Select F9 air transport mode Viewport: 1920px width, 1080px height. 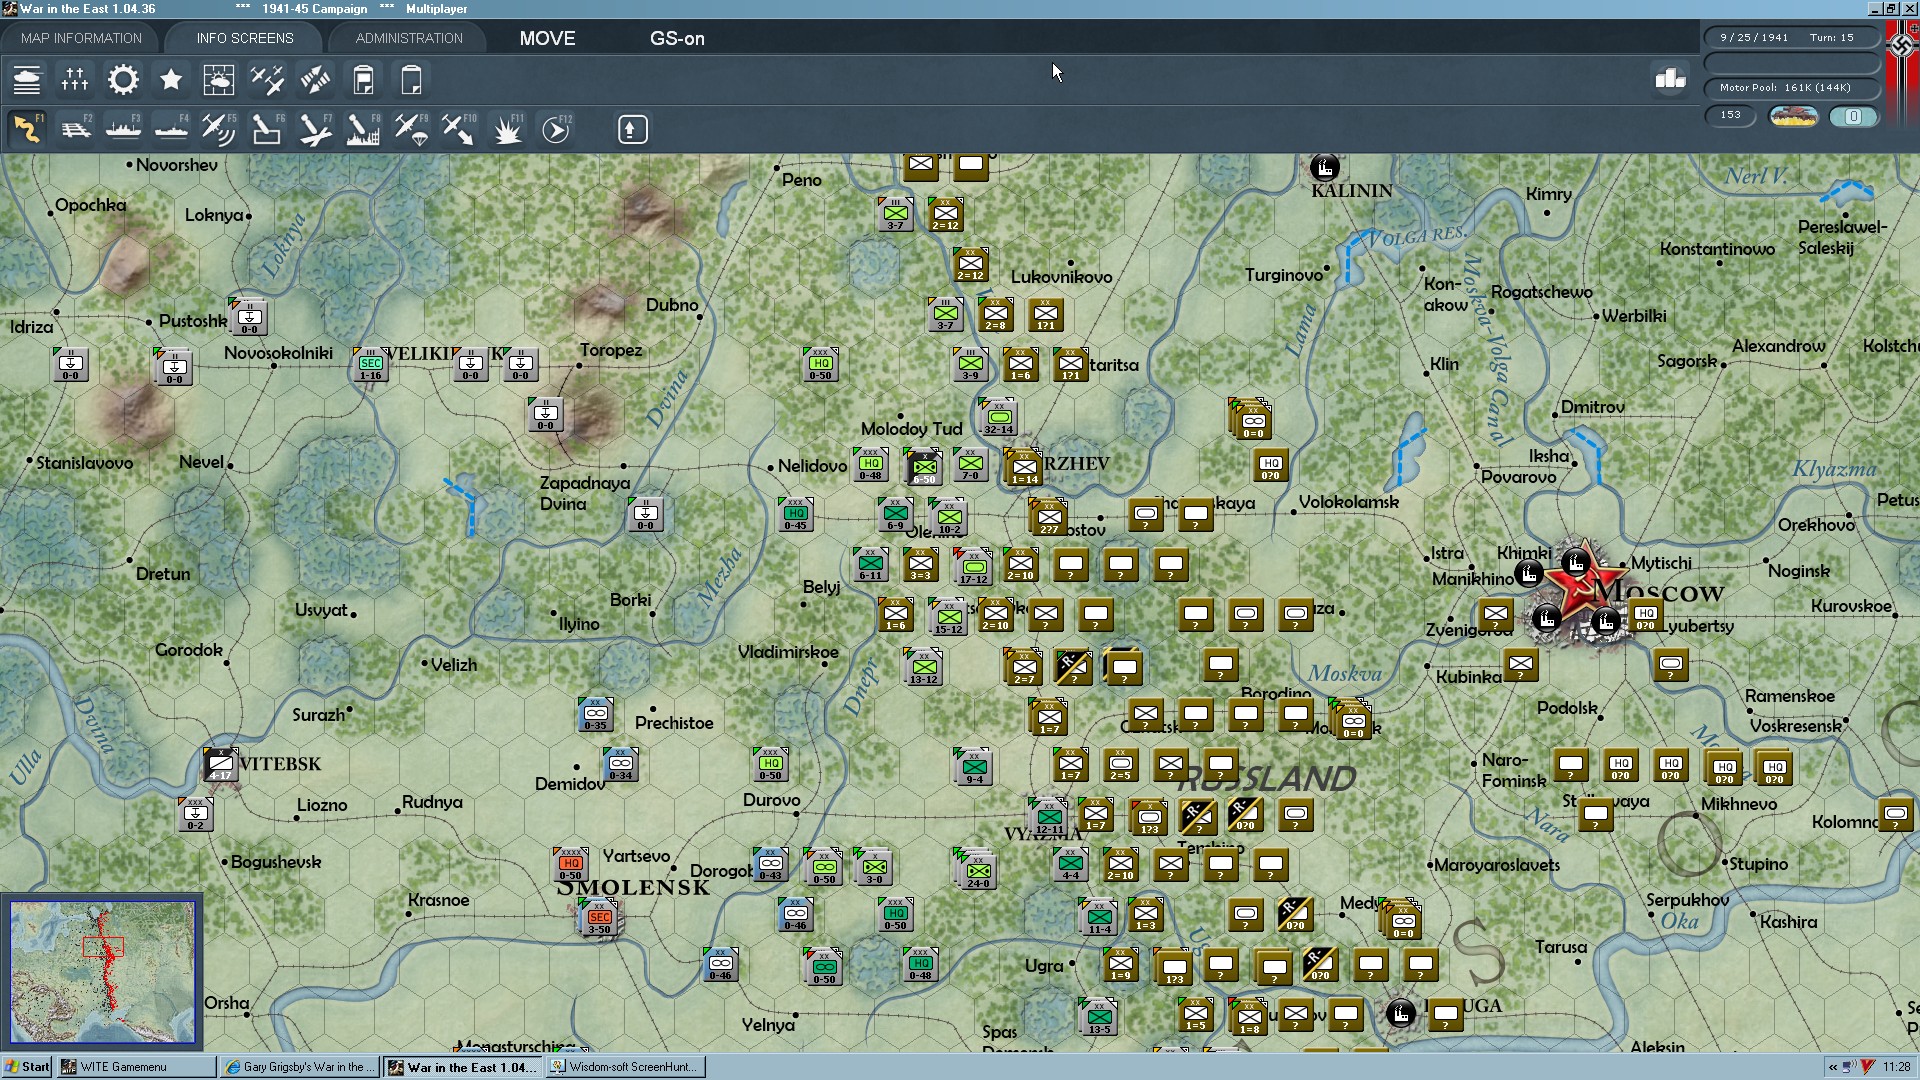411,129
